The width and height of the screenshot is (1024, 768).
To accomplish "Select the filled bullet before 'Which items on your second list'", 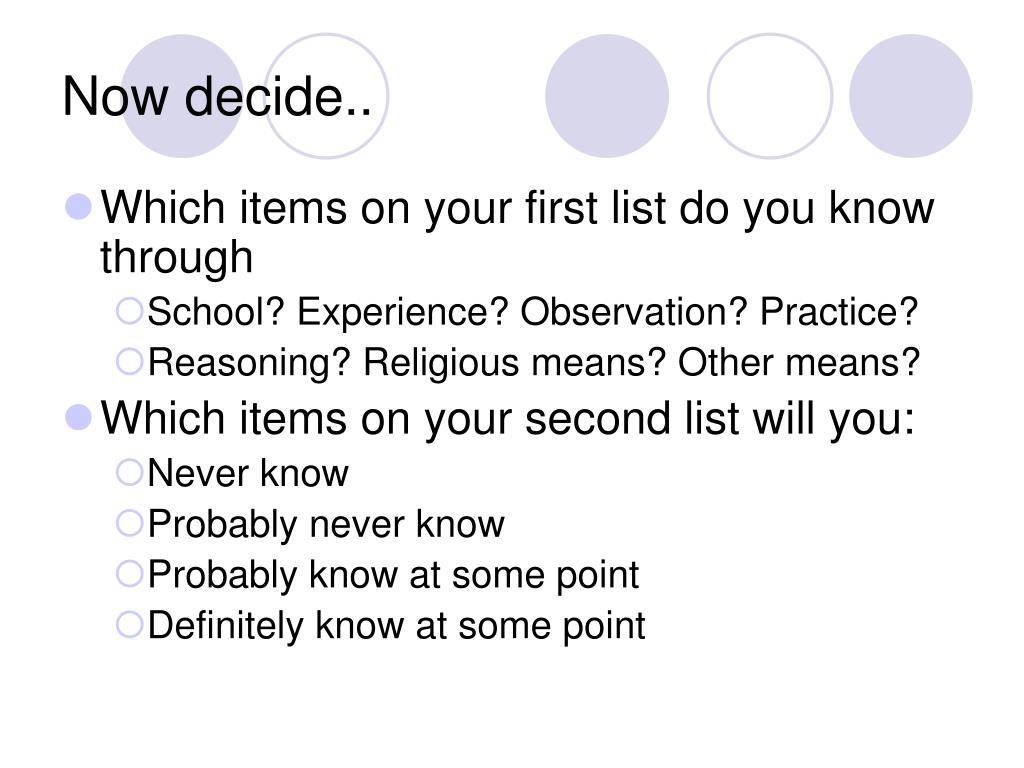I will pos(78,418).
